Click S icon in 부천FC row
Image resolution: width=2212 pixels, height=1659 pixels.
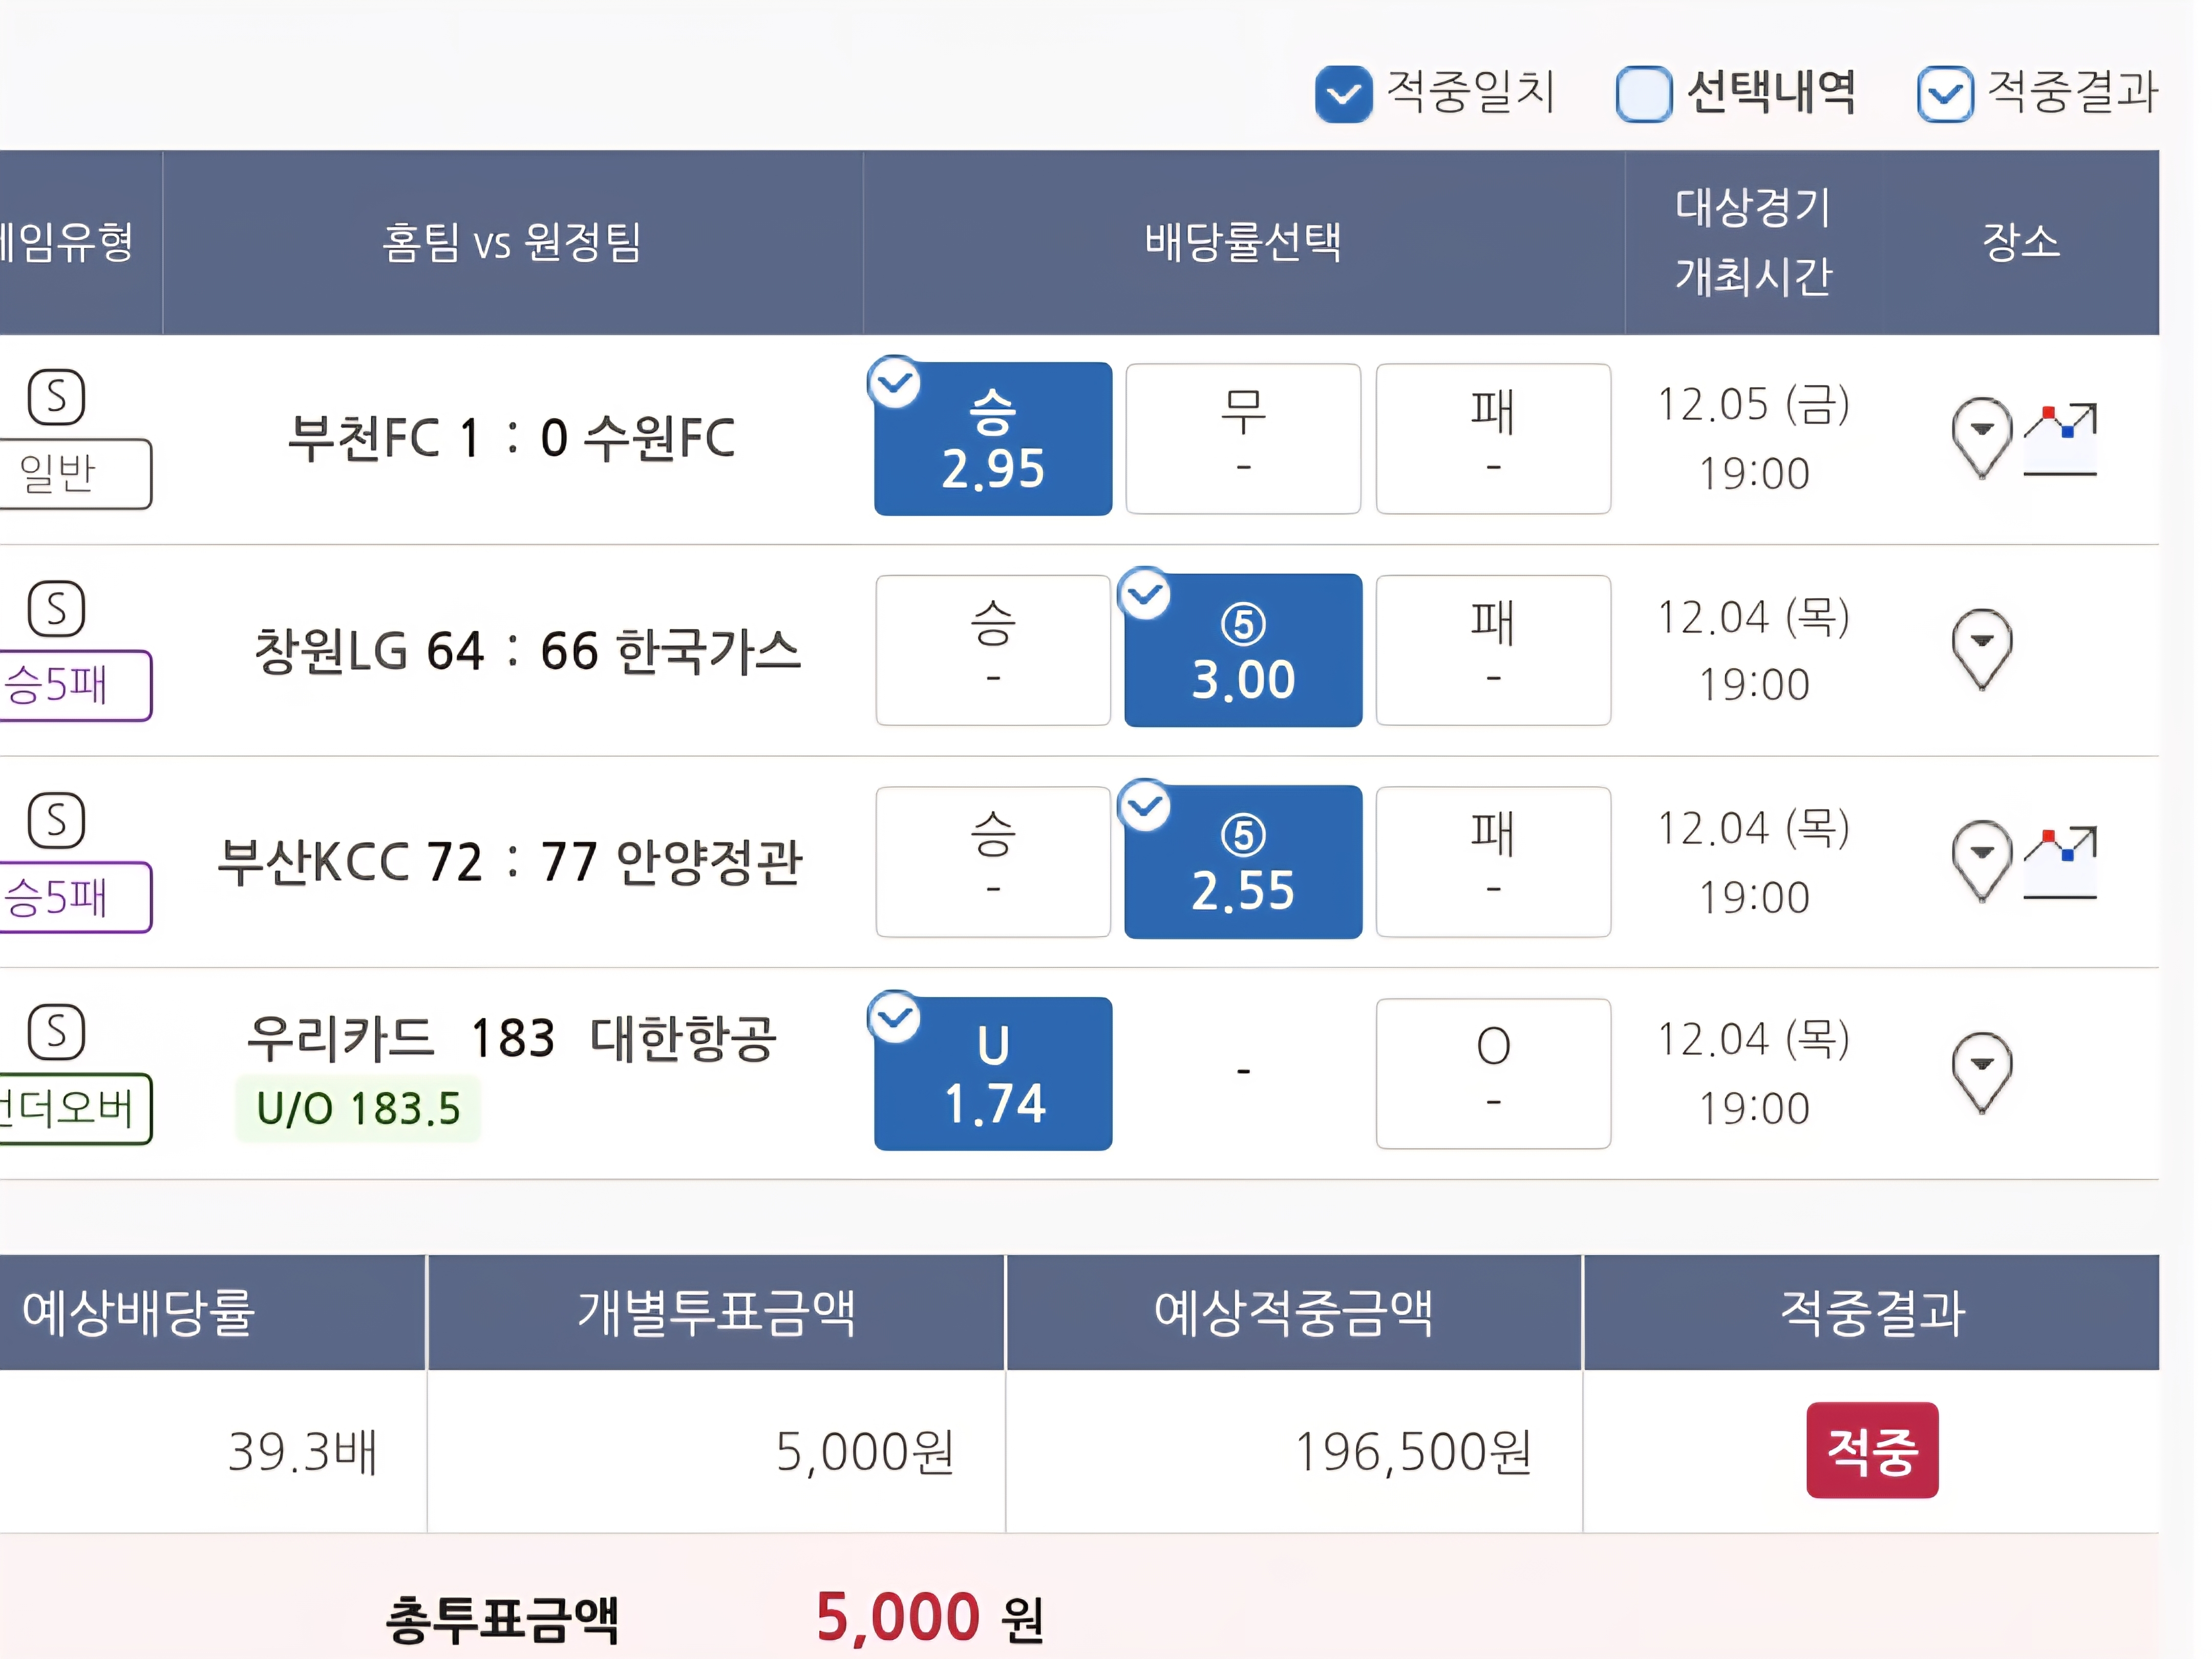56,397
